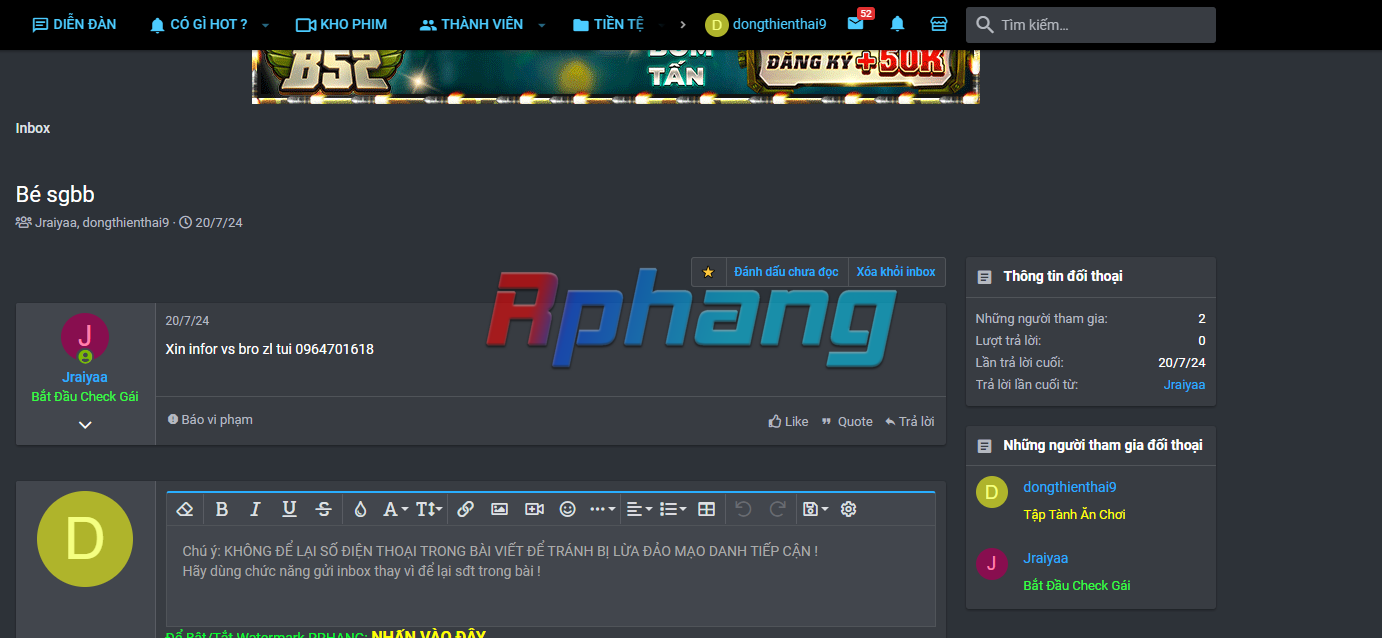Open the save draft dropdown
Viewport: 1382px width, 638px height.
[815, 509]
